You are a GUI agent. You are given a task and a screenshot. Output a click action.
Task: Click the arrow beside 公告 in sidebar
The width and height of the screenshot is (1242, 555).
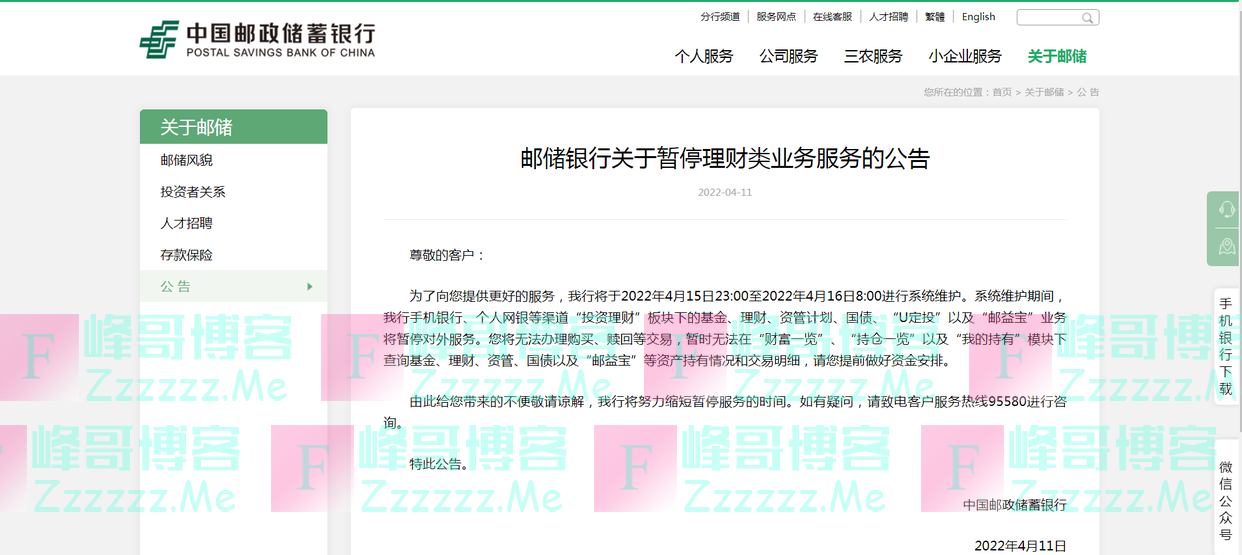310,287
